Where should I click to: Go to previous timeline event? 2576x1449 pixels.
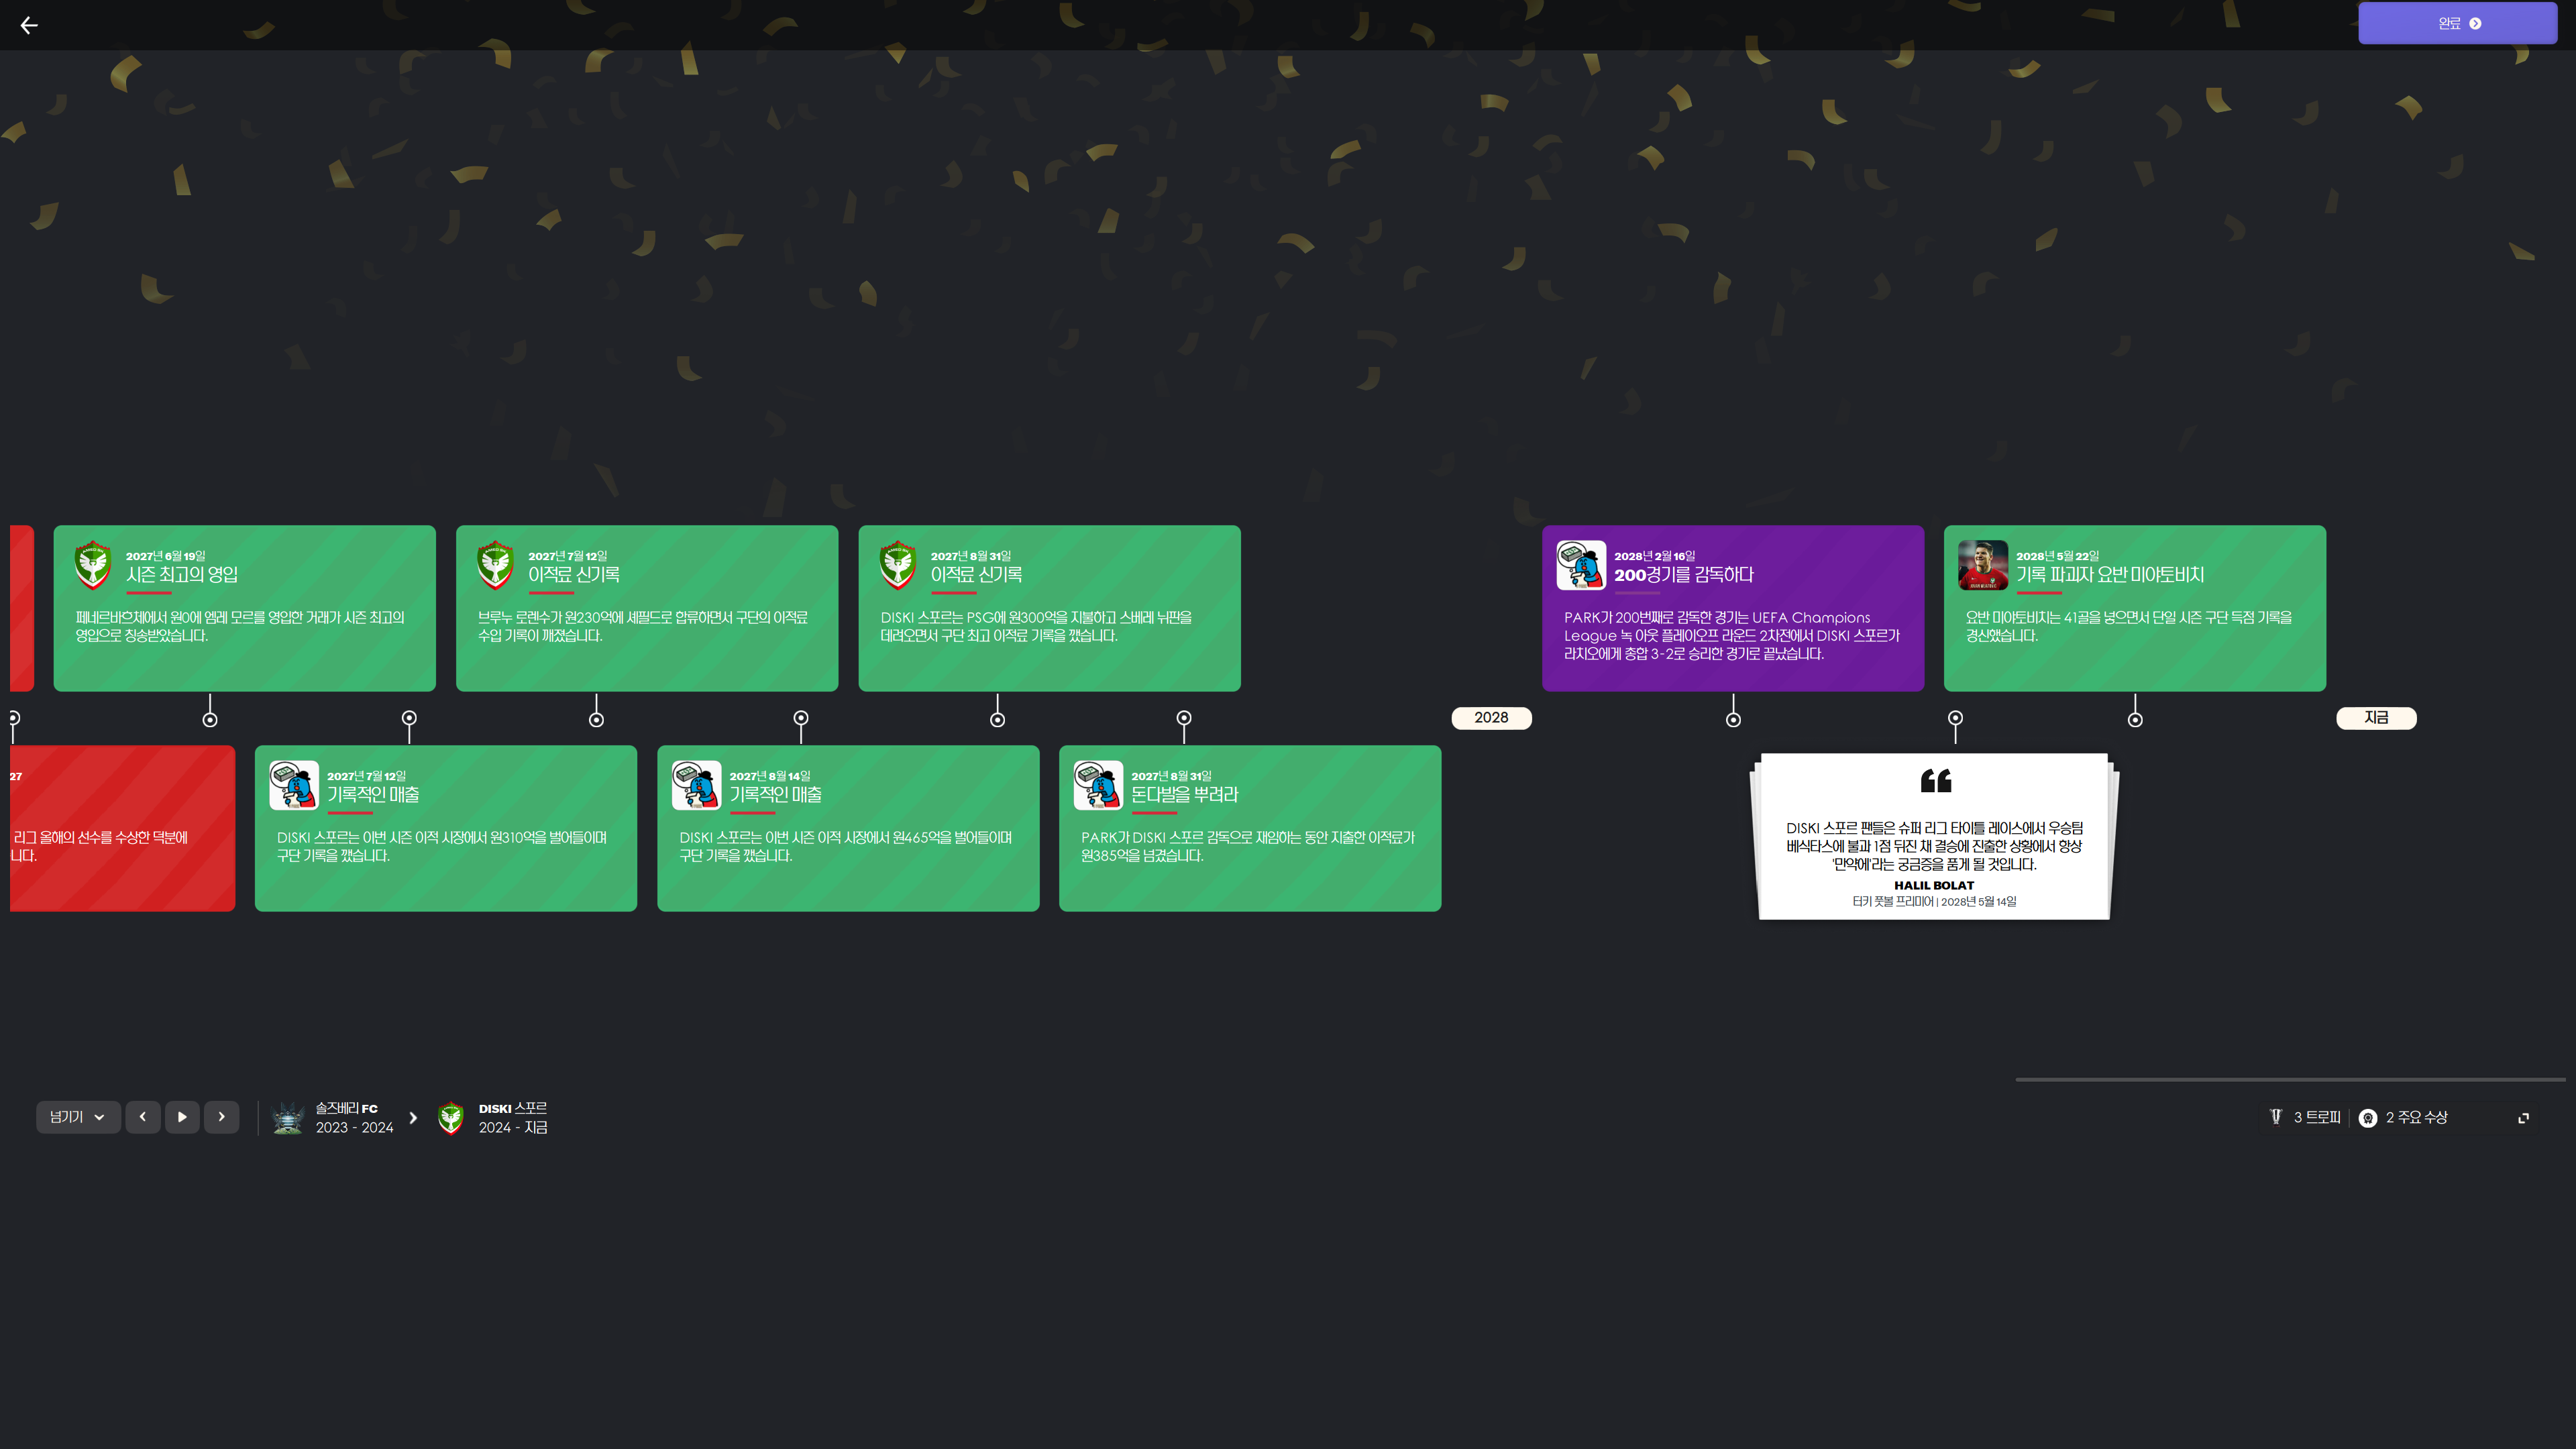tap(143, 1117)
